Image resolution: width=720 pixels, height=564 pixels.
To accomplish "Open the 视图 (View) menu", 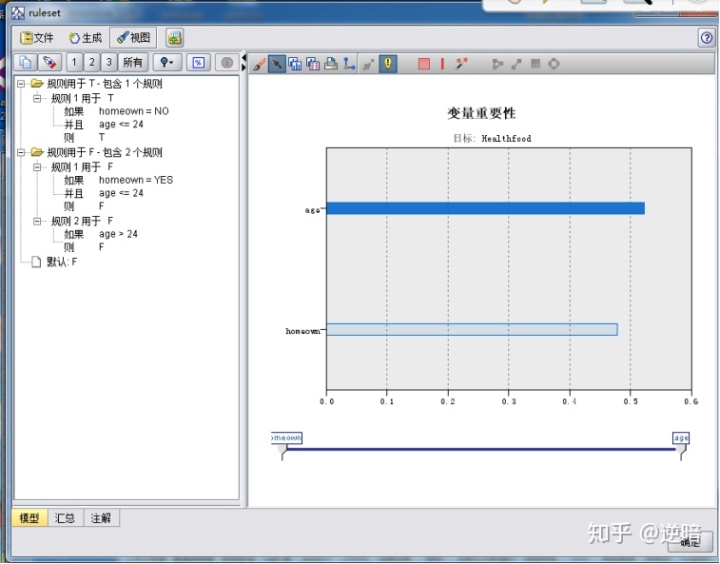I will tap(133, 38).
